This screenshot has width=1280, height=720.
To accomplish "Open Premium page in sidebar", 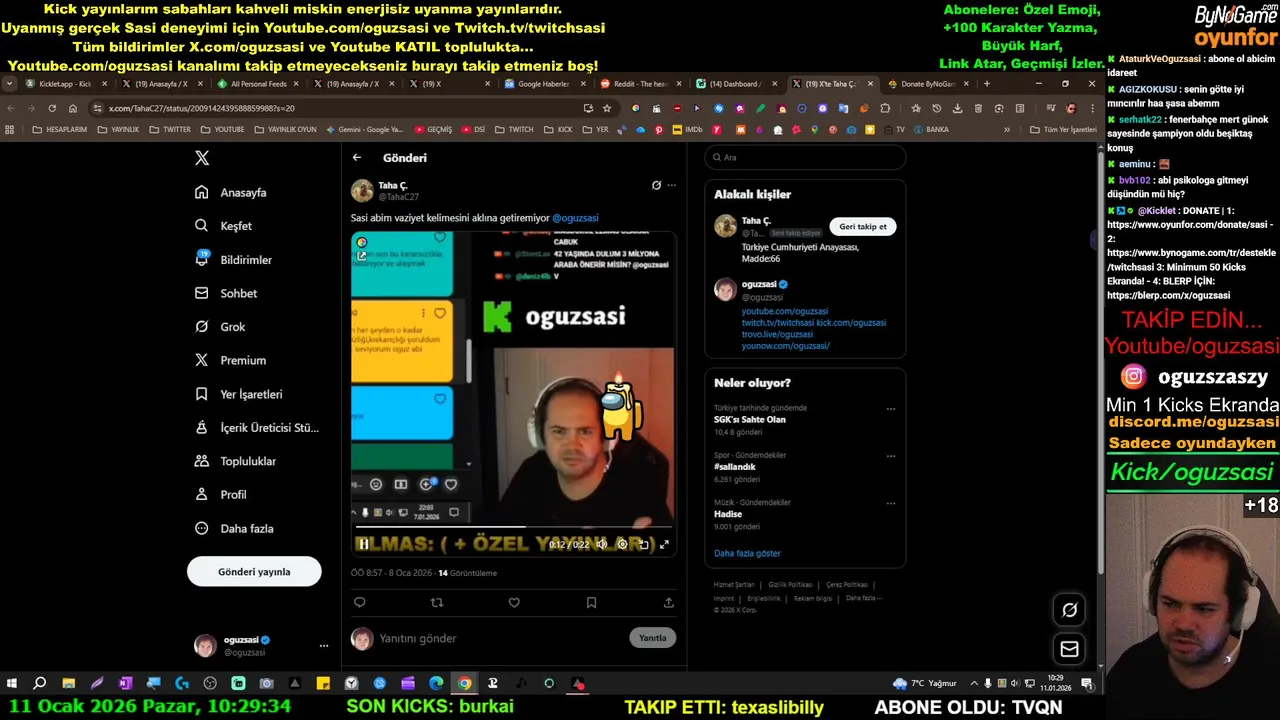I will 230,360.
